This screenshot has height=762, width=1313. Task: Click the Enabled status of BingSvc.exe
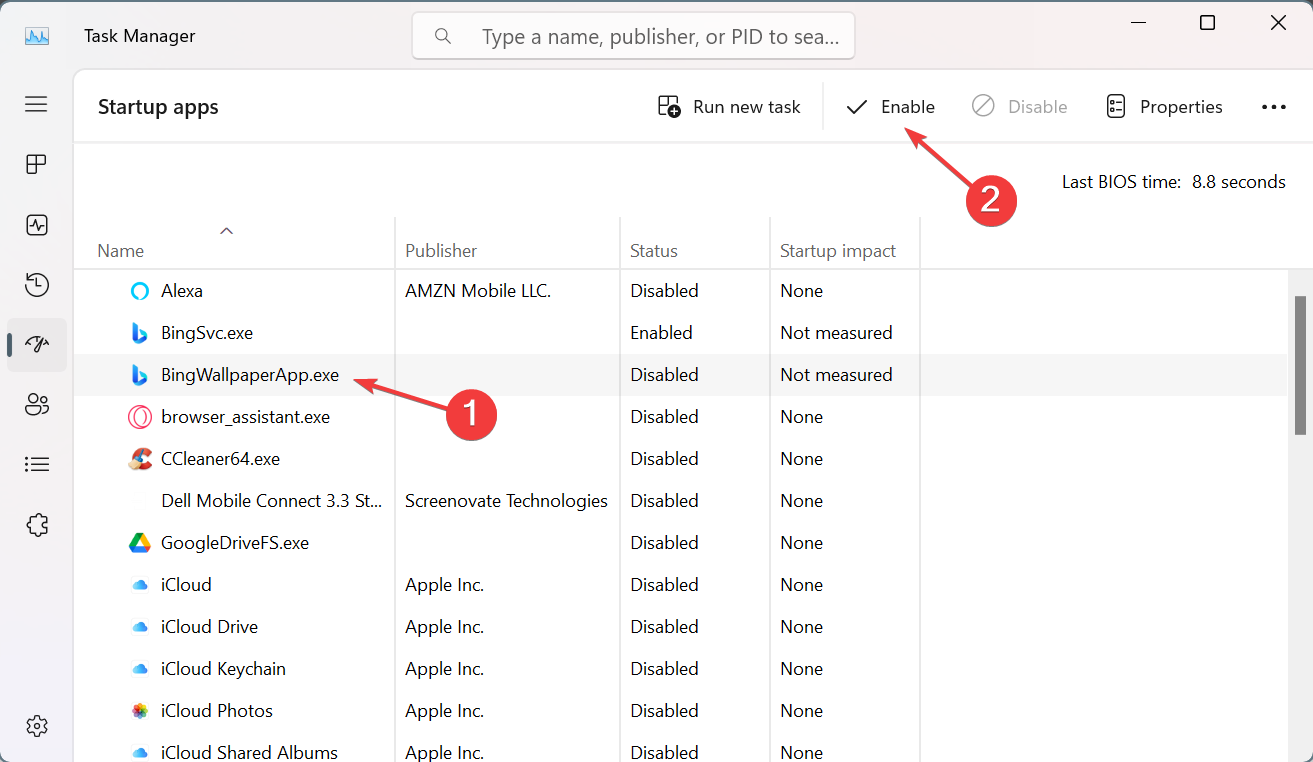click(661, 333)
